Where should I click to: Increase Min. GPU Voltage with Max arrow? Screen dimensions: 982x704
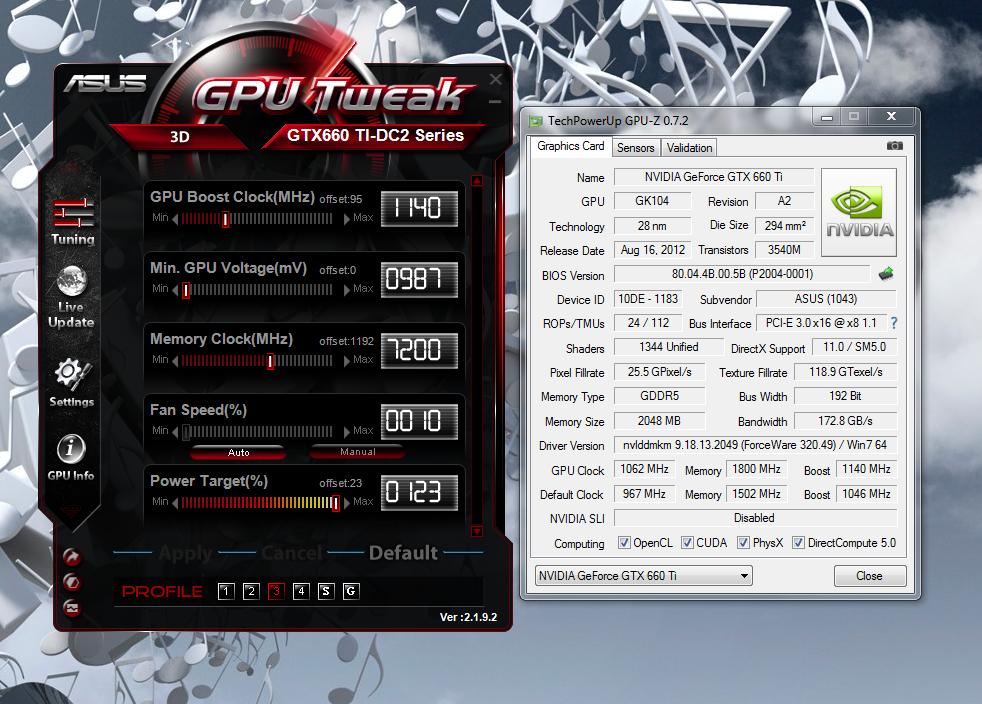[346, 290]
